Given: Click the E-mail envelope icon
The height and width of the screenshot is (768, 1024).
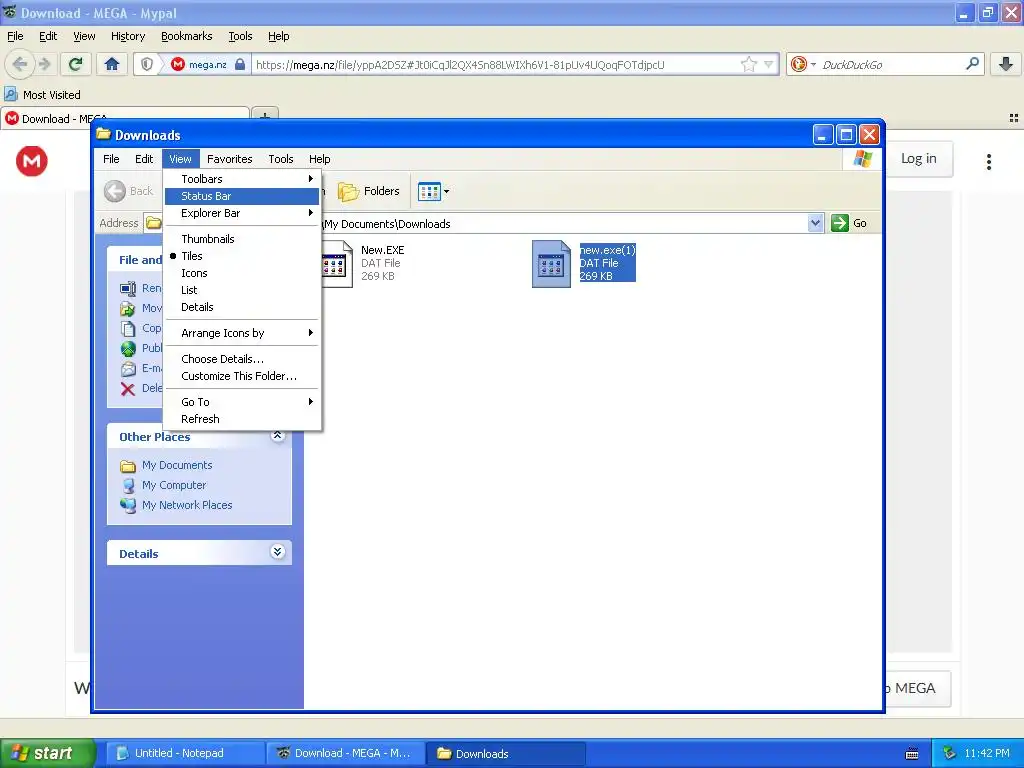Looking at the screenshot, I should [128, 369].
